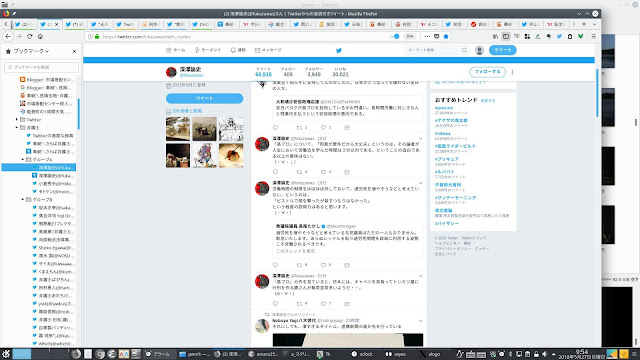Viewport: 640px width, 360px height.
Task: Close the active tab with its X
Action: pos(56,24)
